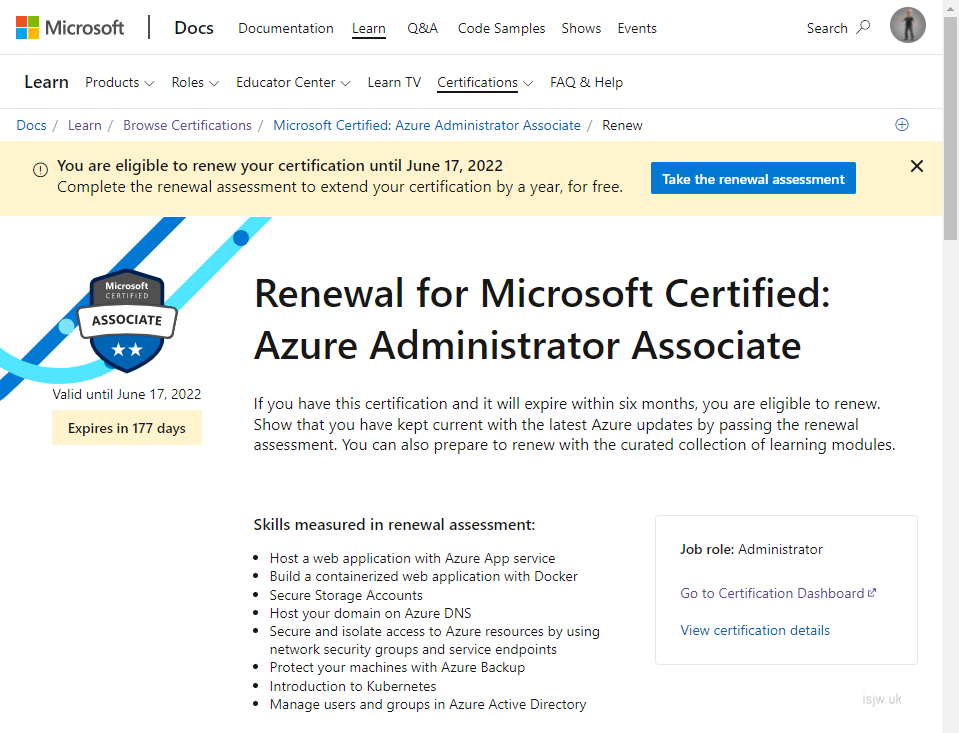The width and height of the screenshot is (959, 733).
Task: Click the Learn section heading link
Action: coord(46,82)
